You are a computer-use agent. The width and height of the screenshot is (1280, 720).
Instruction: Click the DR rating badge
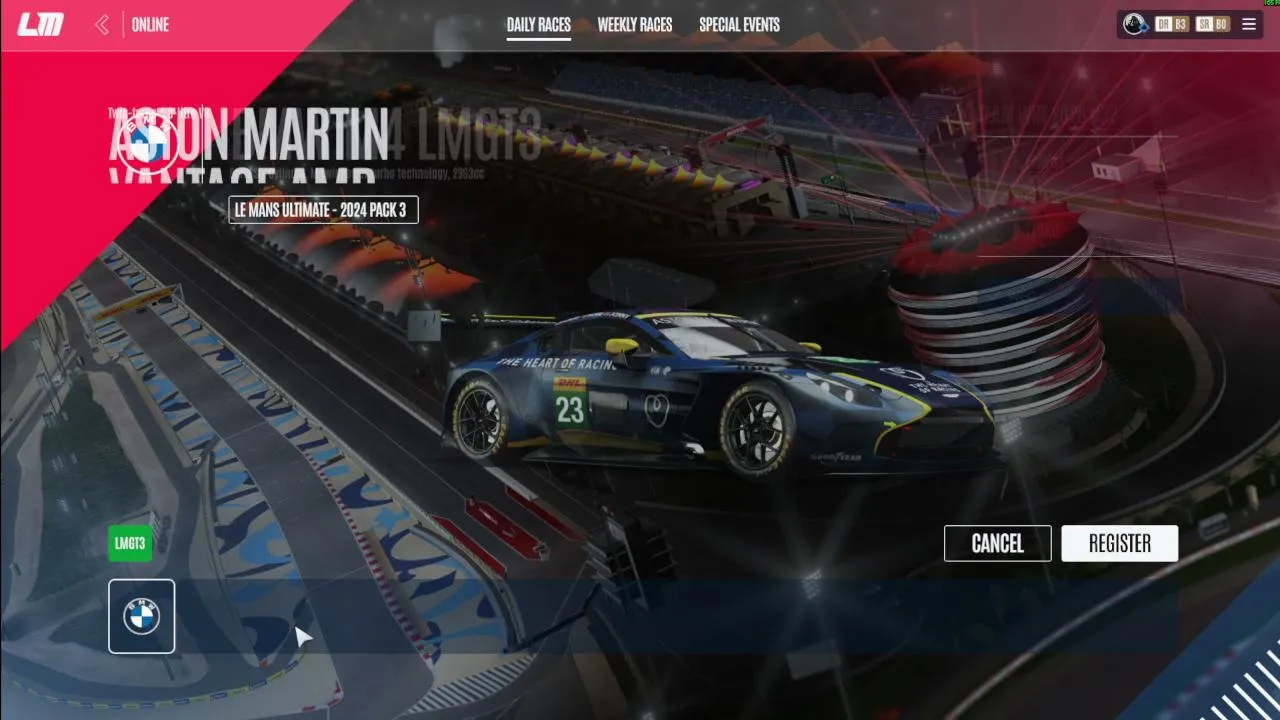[x=1172, y=24]
